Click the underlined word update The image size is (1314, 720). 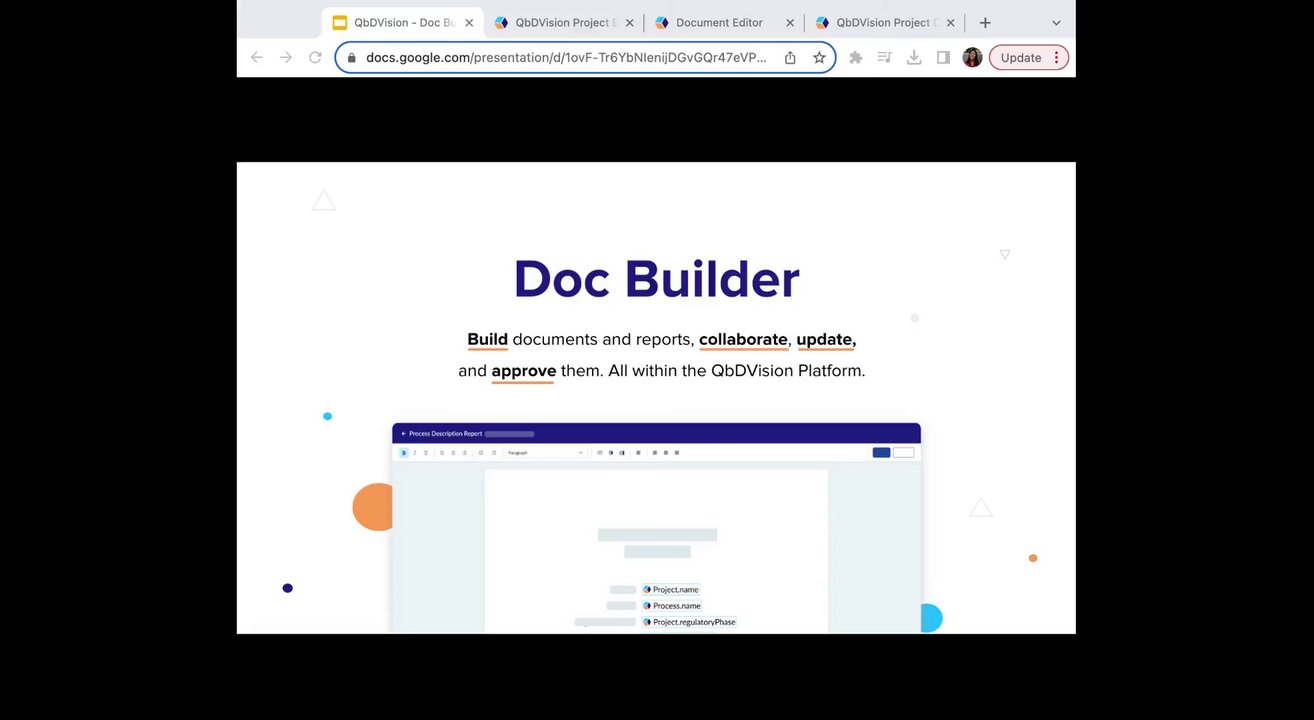click(826, 340)
